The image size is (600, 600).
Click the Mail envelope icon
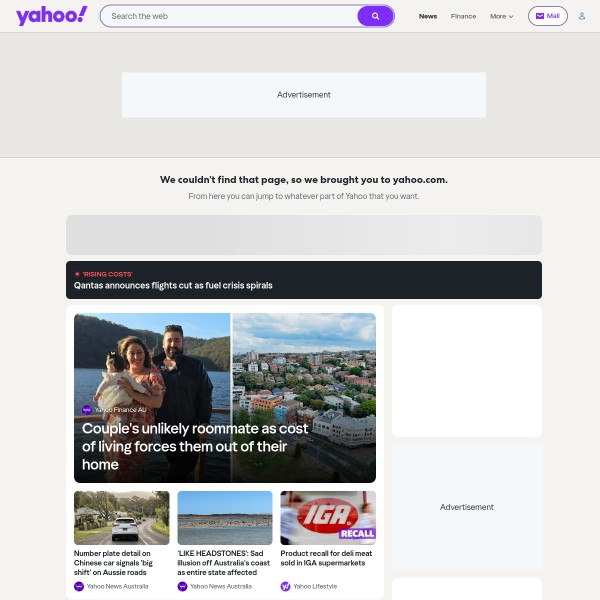[540, 16]
